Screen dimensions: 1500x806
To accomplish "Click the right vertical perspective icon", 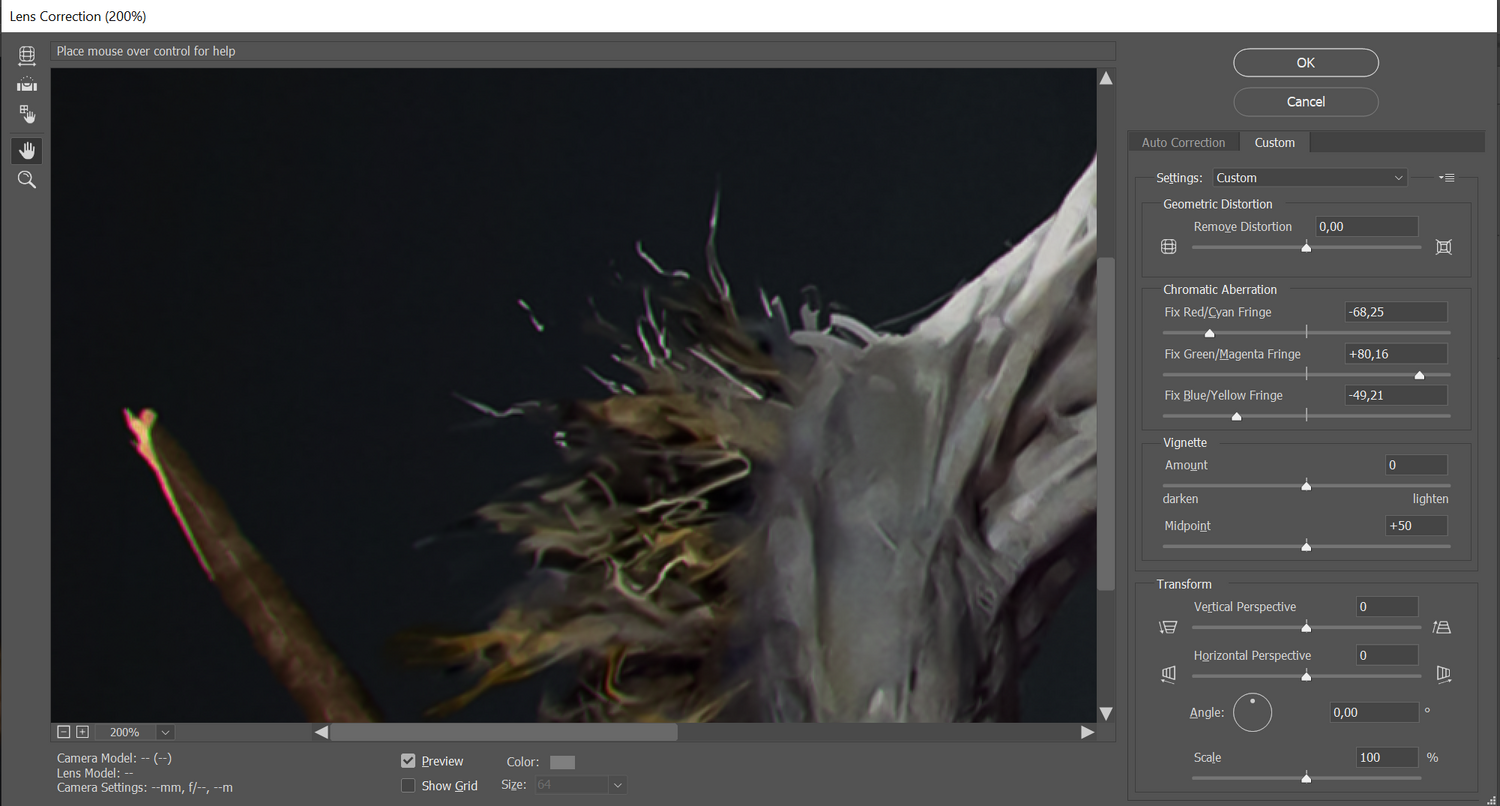I will point(1442,627).
